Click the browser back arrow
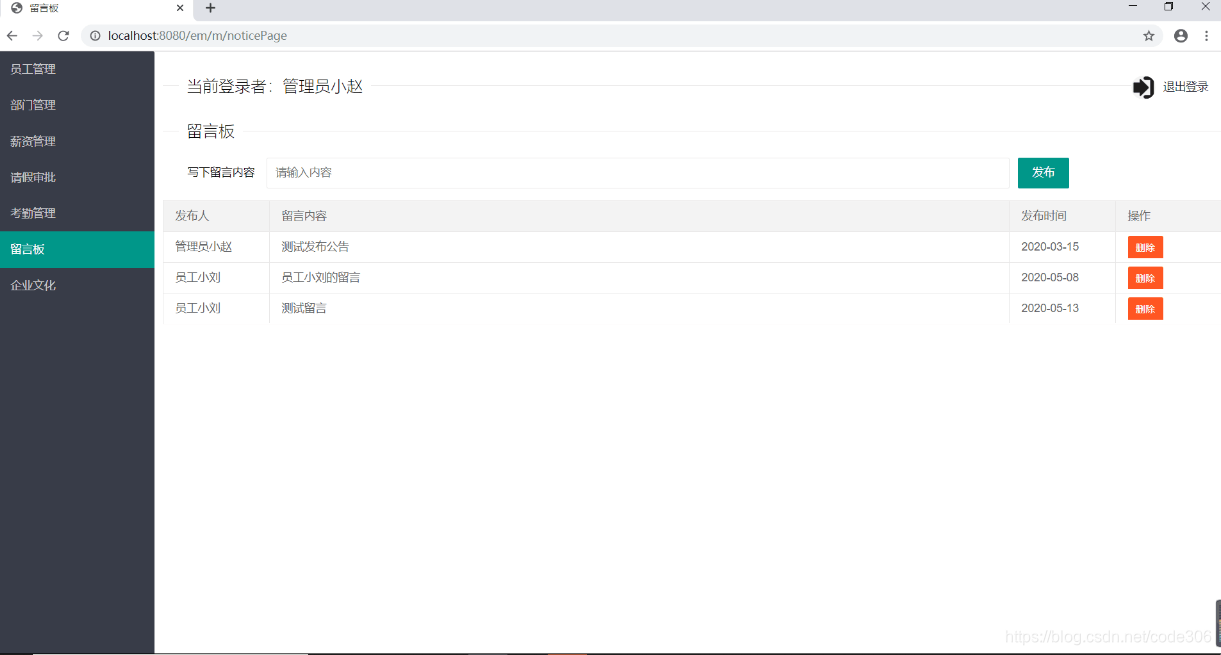Image resolution: width=1221 pixels, height=655 pixels. (x=12, y=35)
